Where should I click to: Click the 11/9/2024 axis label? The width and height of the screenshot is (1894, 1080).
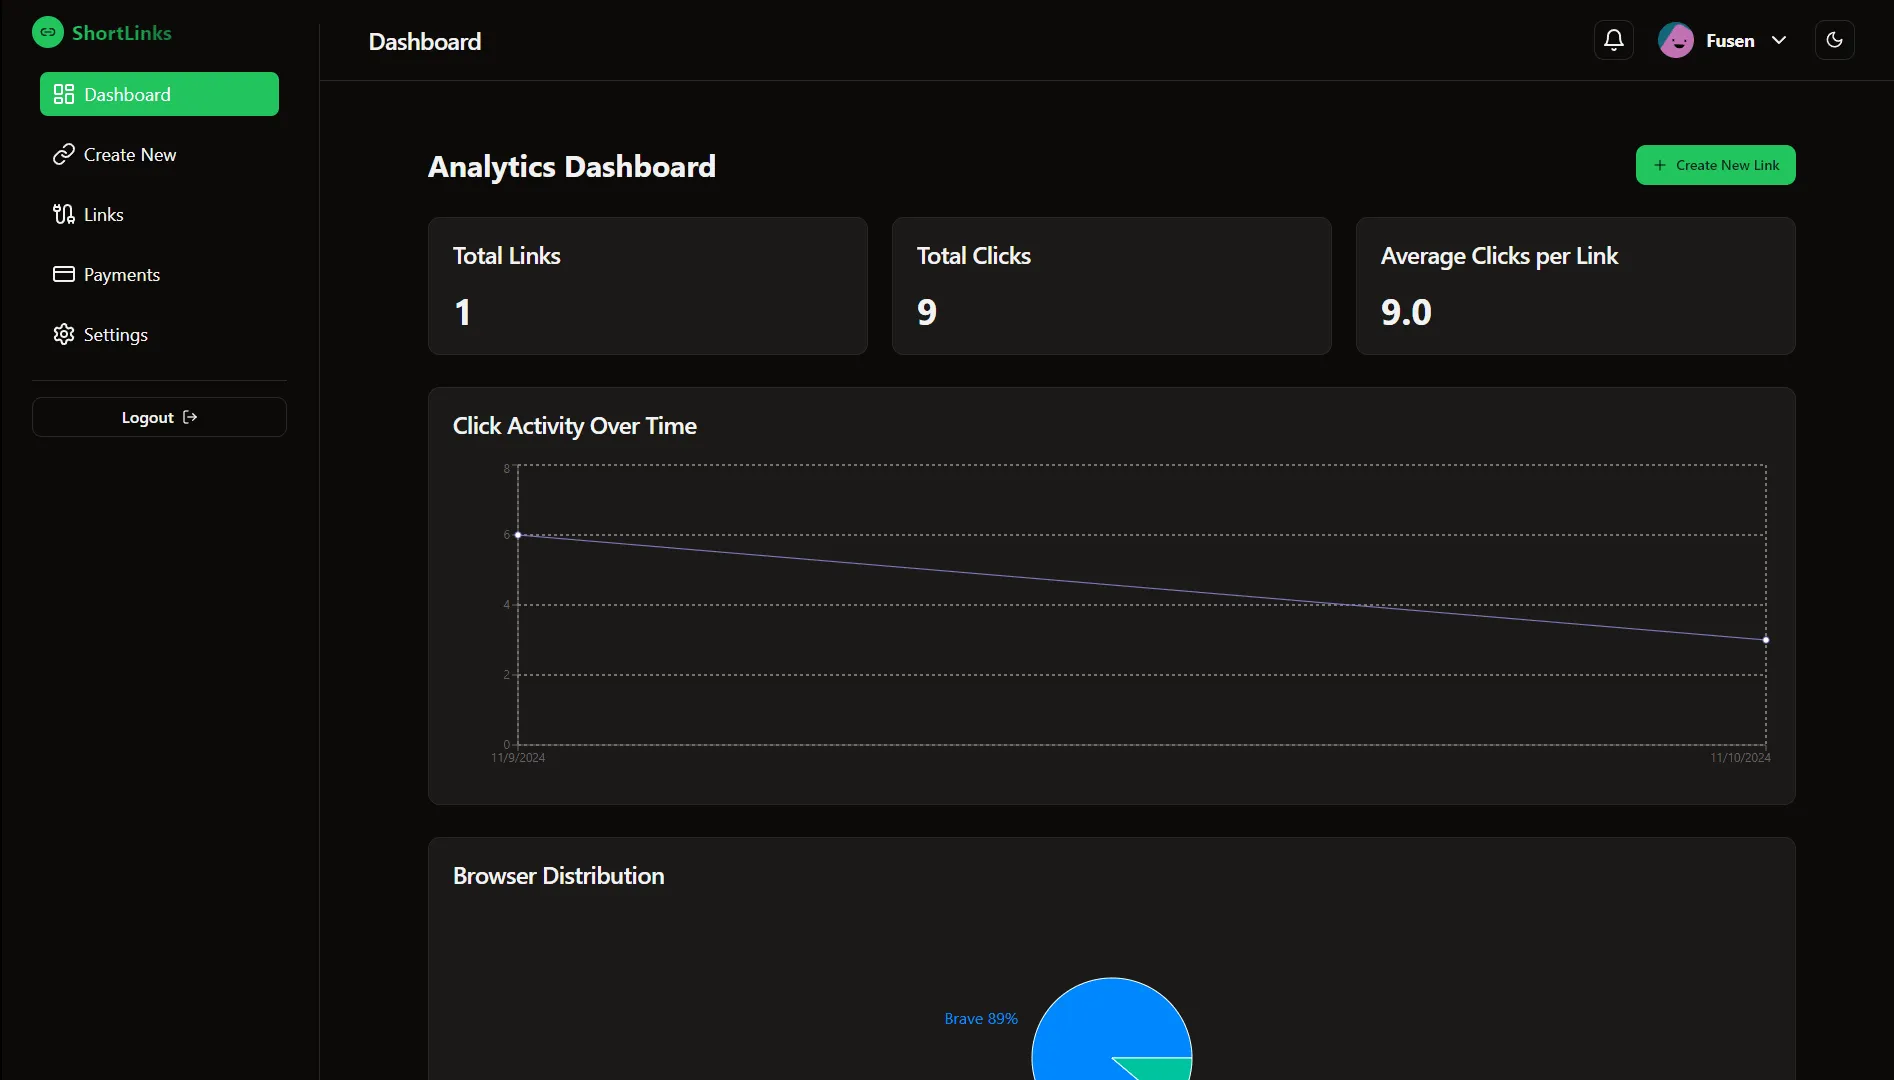pos(518,758)
